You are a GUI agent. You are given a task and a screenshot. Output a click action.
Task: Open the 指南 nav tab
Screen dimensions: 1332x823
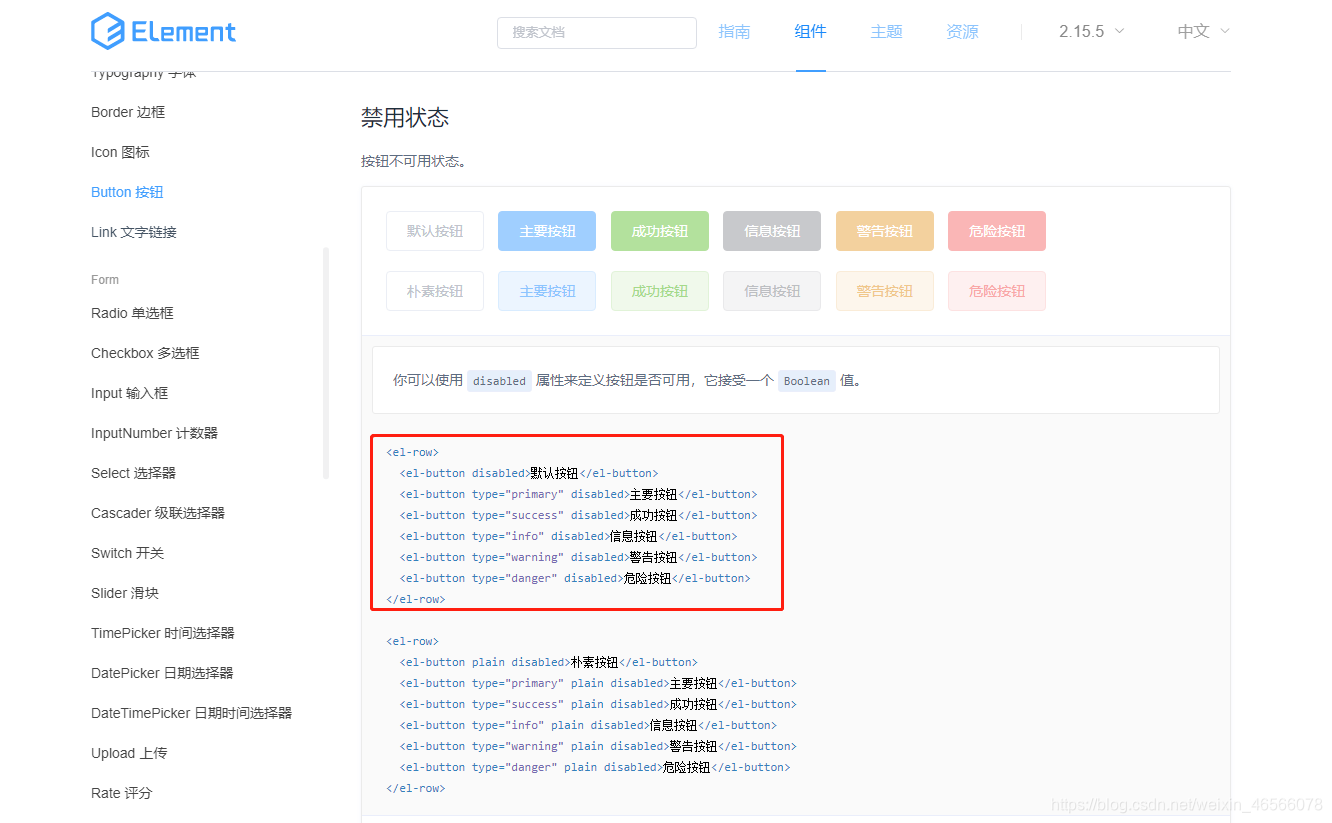click(734, 31)
